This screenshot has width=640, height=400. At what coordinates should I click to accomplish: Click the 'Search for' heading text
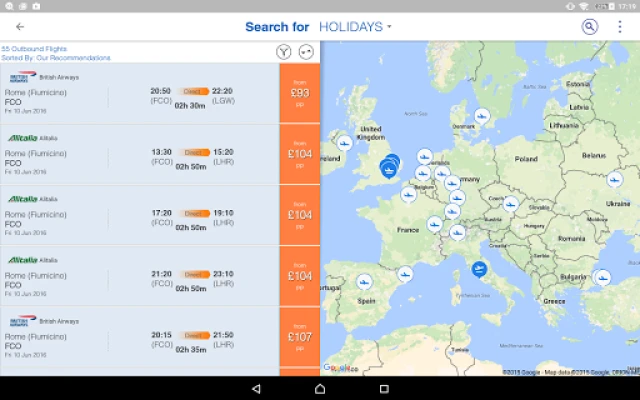(x=277, y=27)
